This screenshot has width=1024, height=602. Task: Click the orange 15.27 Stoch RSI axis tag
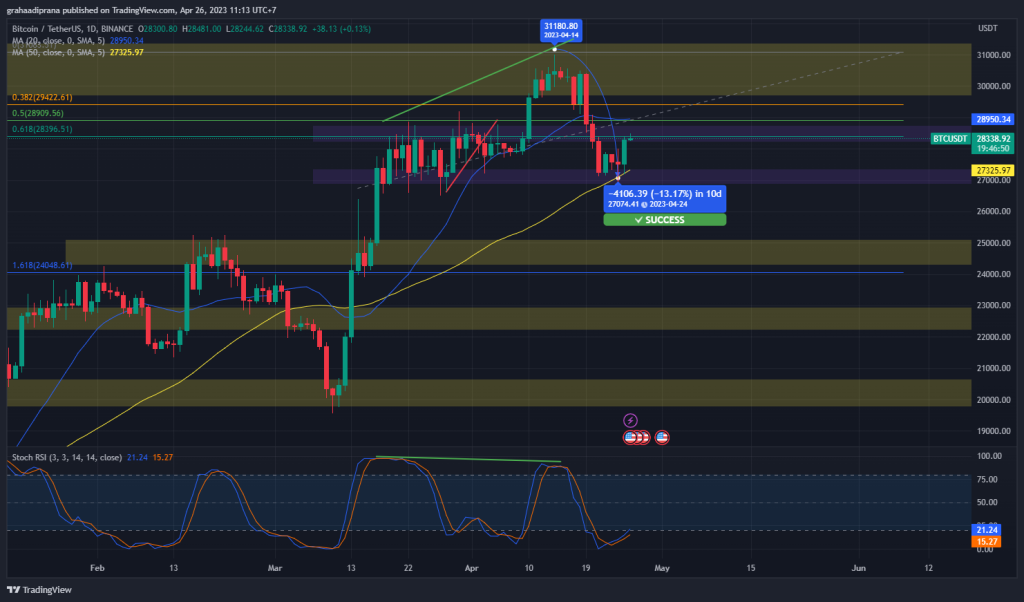(987, 541)
